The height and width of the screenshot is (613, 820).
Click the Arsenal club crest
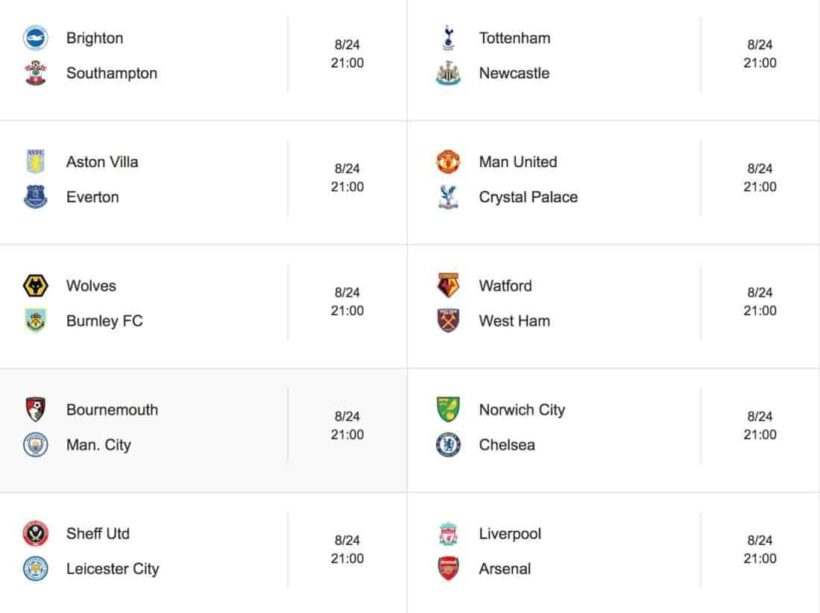click(447, 569)
